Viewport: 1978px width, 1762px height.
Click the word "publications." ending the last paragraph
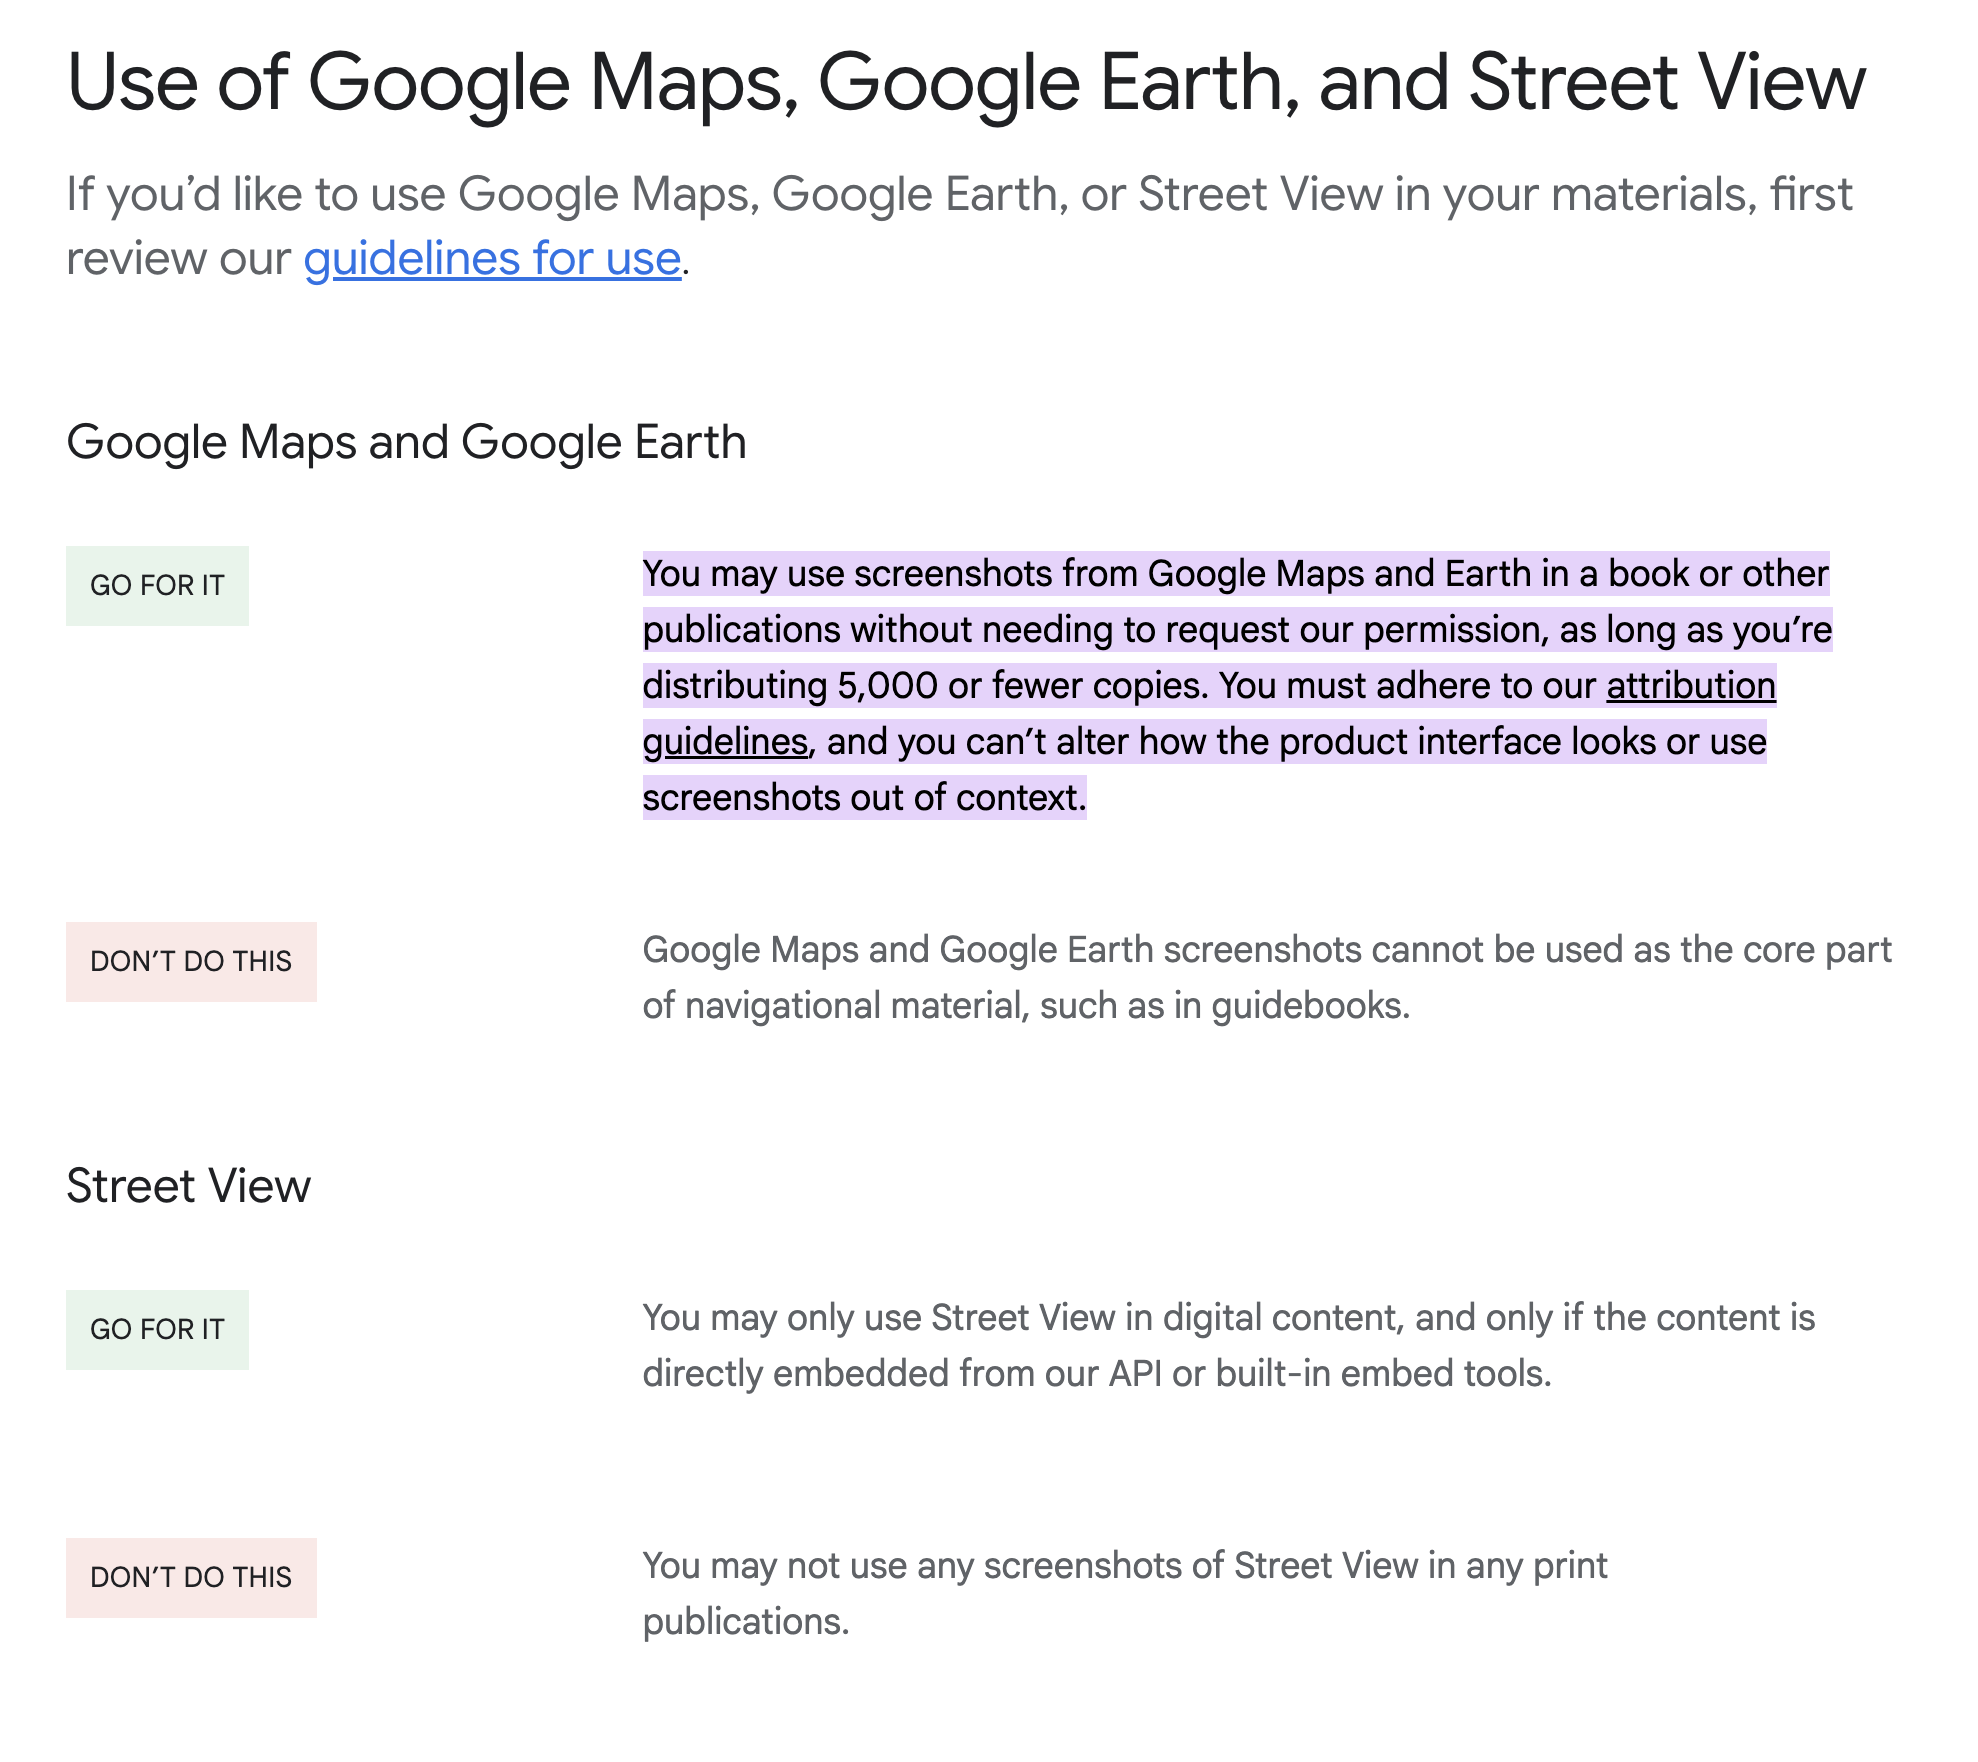745,1622
